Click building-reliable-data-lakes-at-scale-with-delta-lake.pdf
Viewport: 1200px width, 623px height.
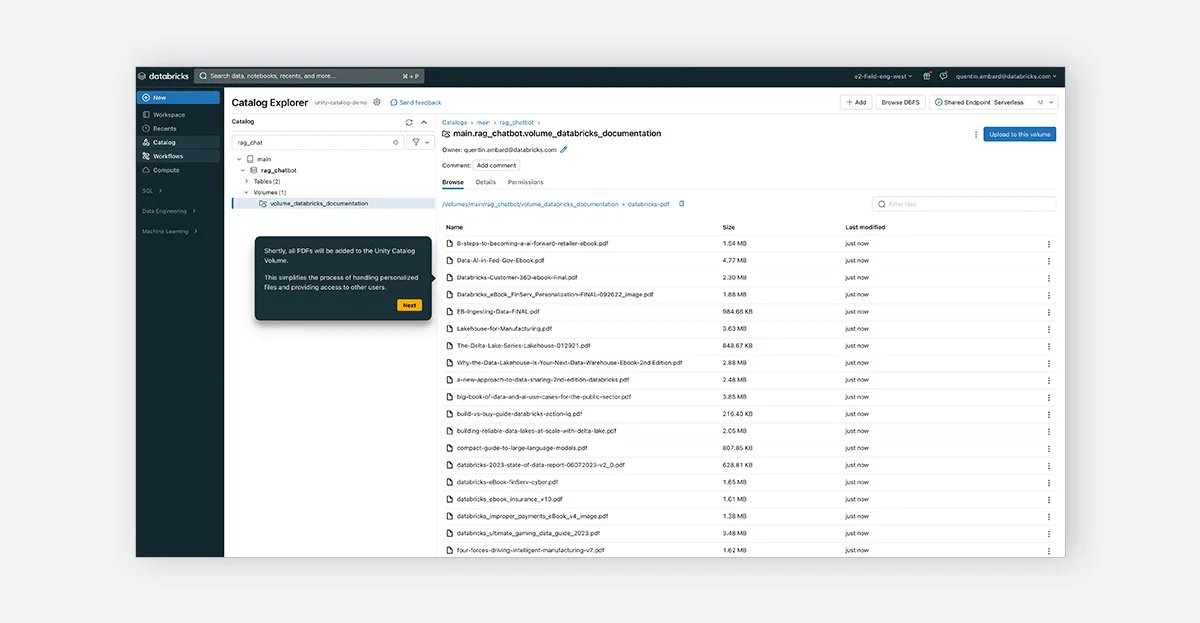click(537, 431)
